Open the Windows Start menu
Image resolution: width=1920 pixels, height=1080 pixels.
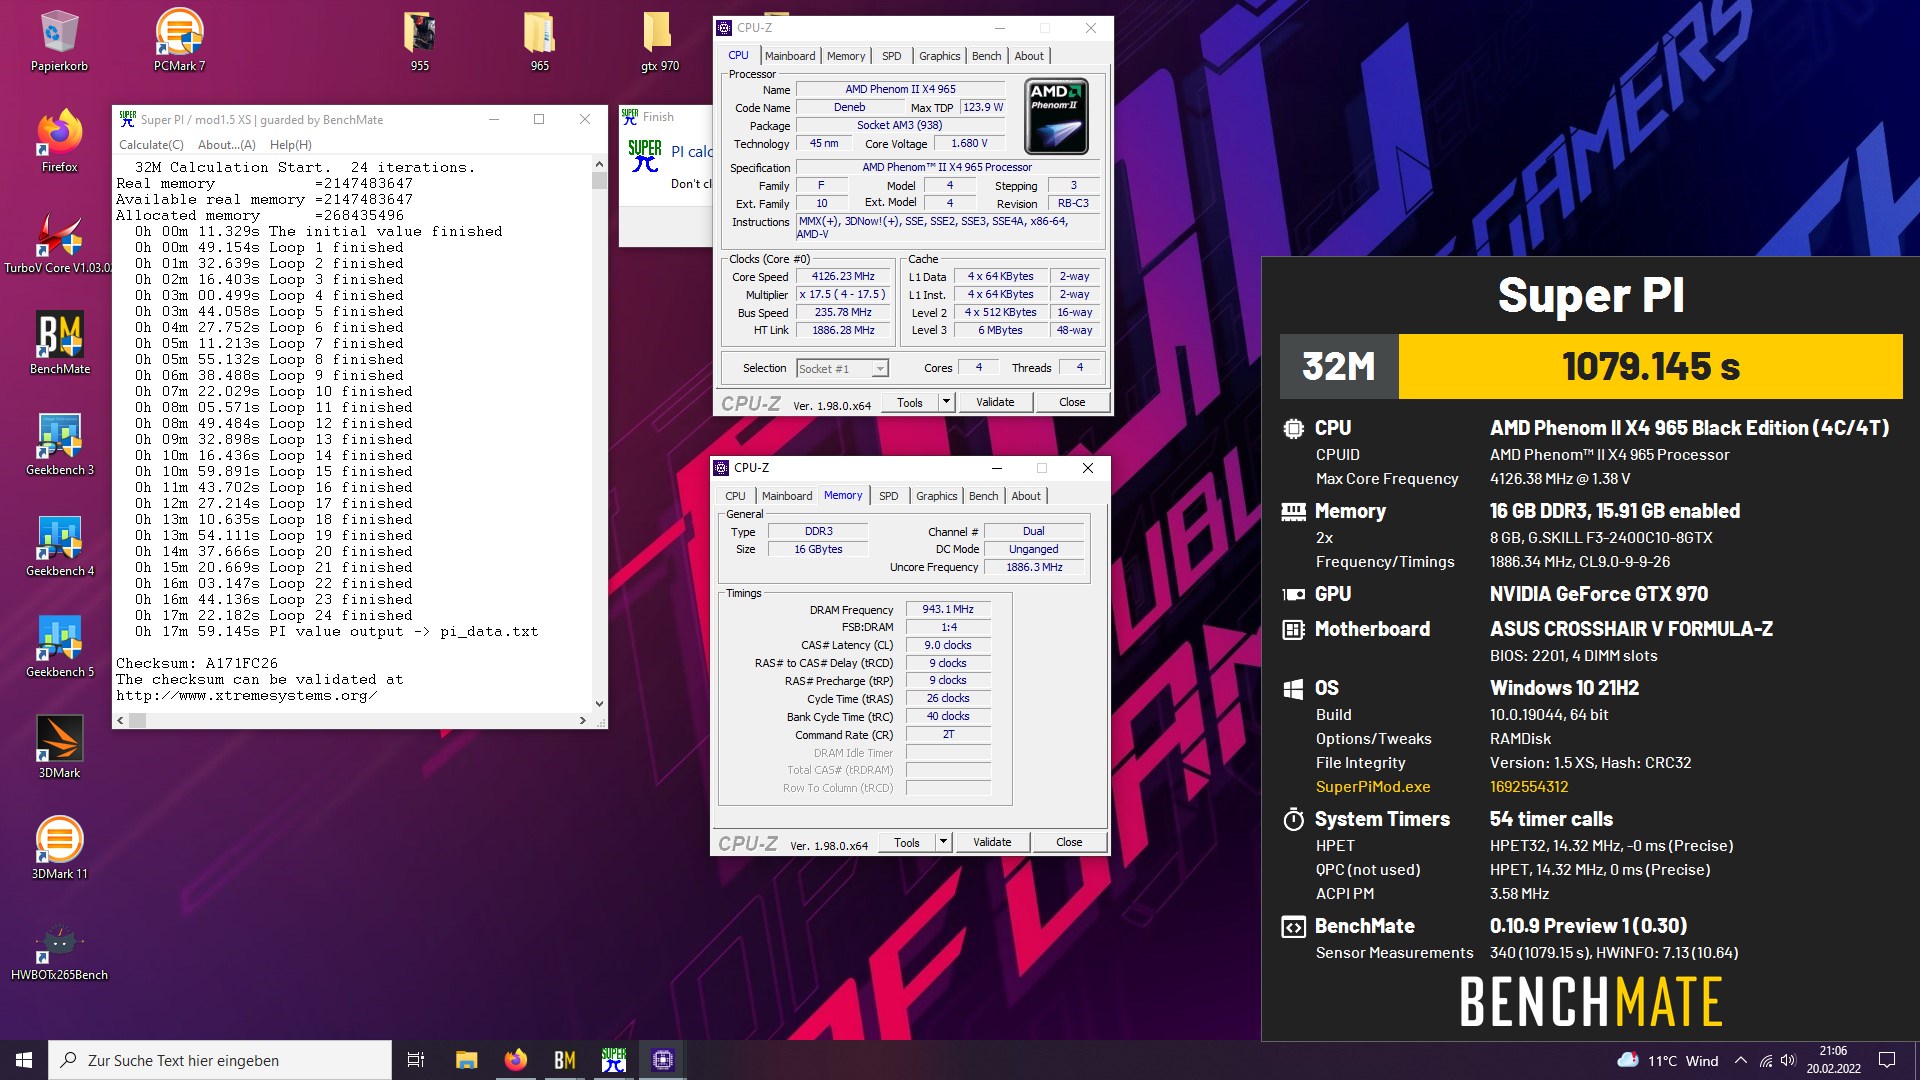point(24,1060)
